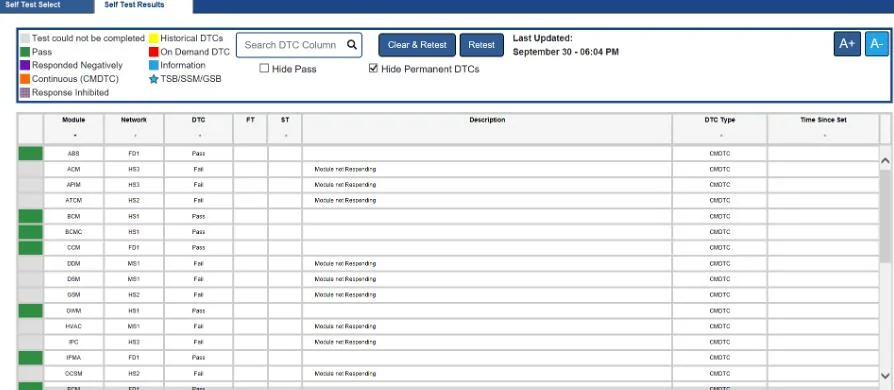
Task: Select the IPMA module cell
Action: pyautogui.click(x=74, y=358)
